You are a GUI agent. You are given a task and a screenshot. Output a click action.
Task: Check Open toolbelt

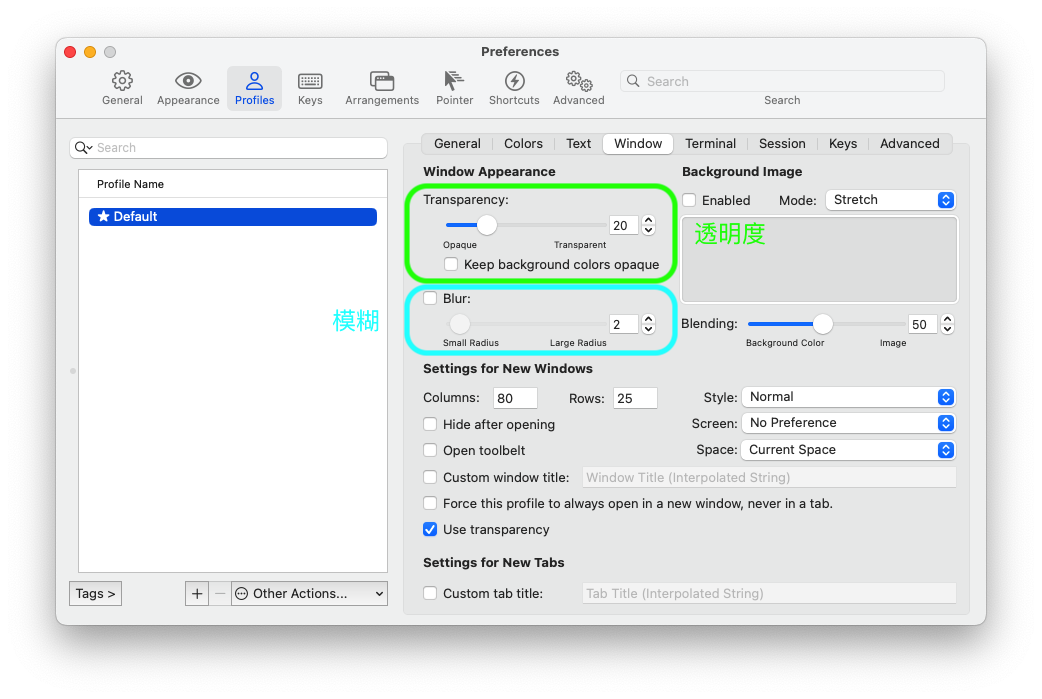(430, 450)
